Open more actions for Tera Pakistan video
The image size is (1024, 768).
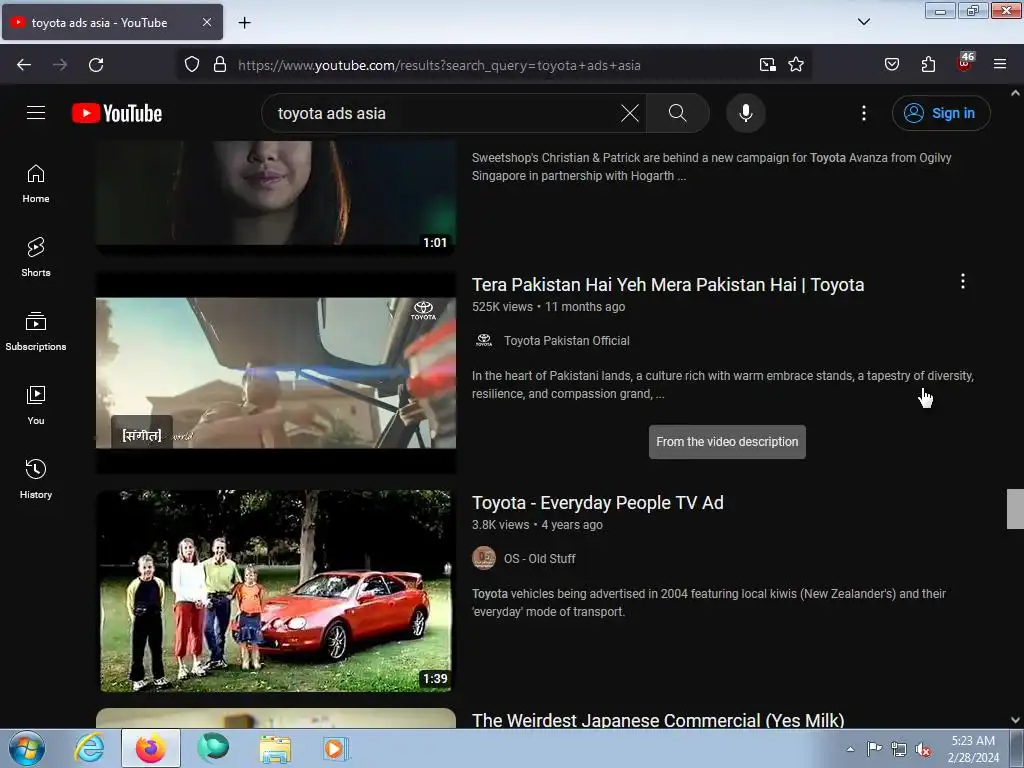pyautogui.click(x=963, y=281)
